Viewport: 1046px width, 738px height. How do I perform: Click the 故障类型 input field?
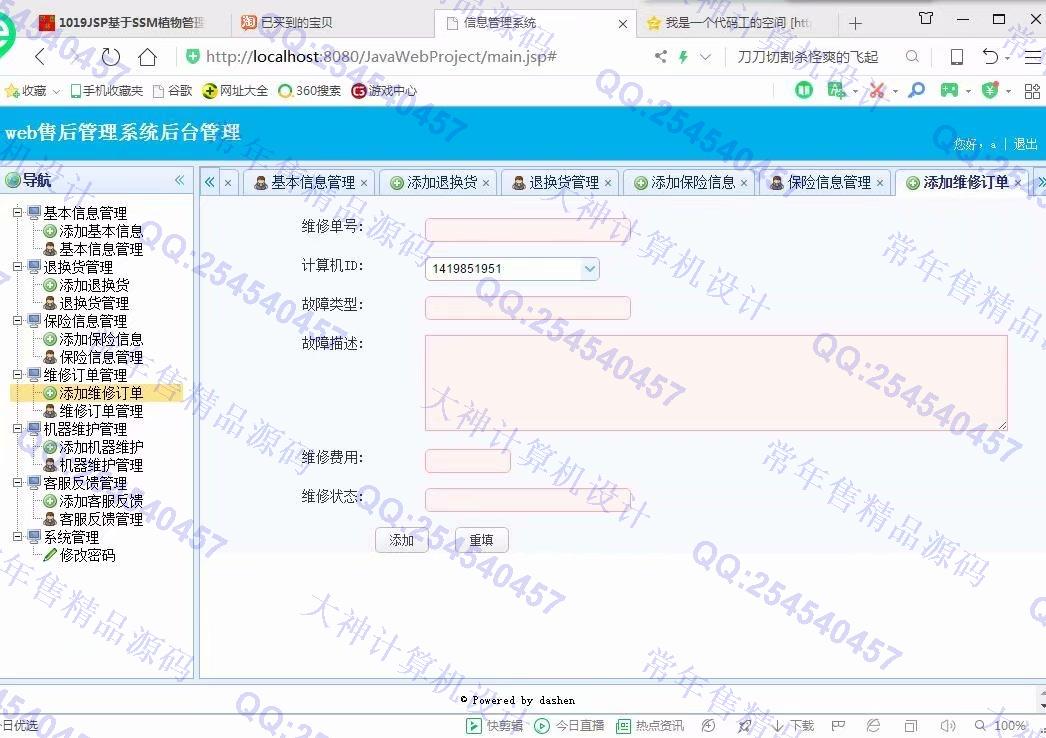click(528, 308)
